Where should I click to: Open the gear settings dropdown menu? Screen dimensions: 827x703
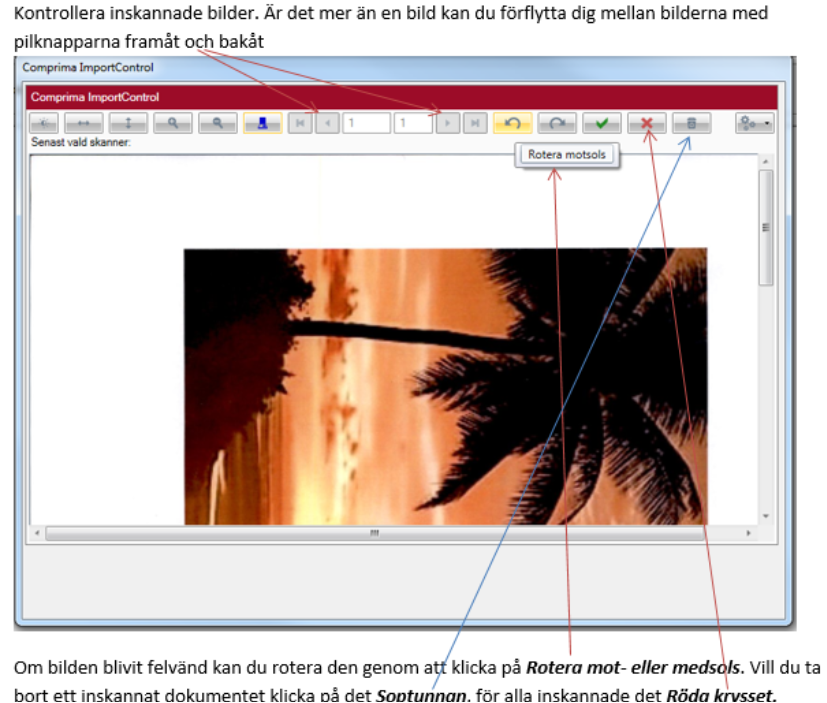[754, 123]
